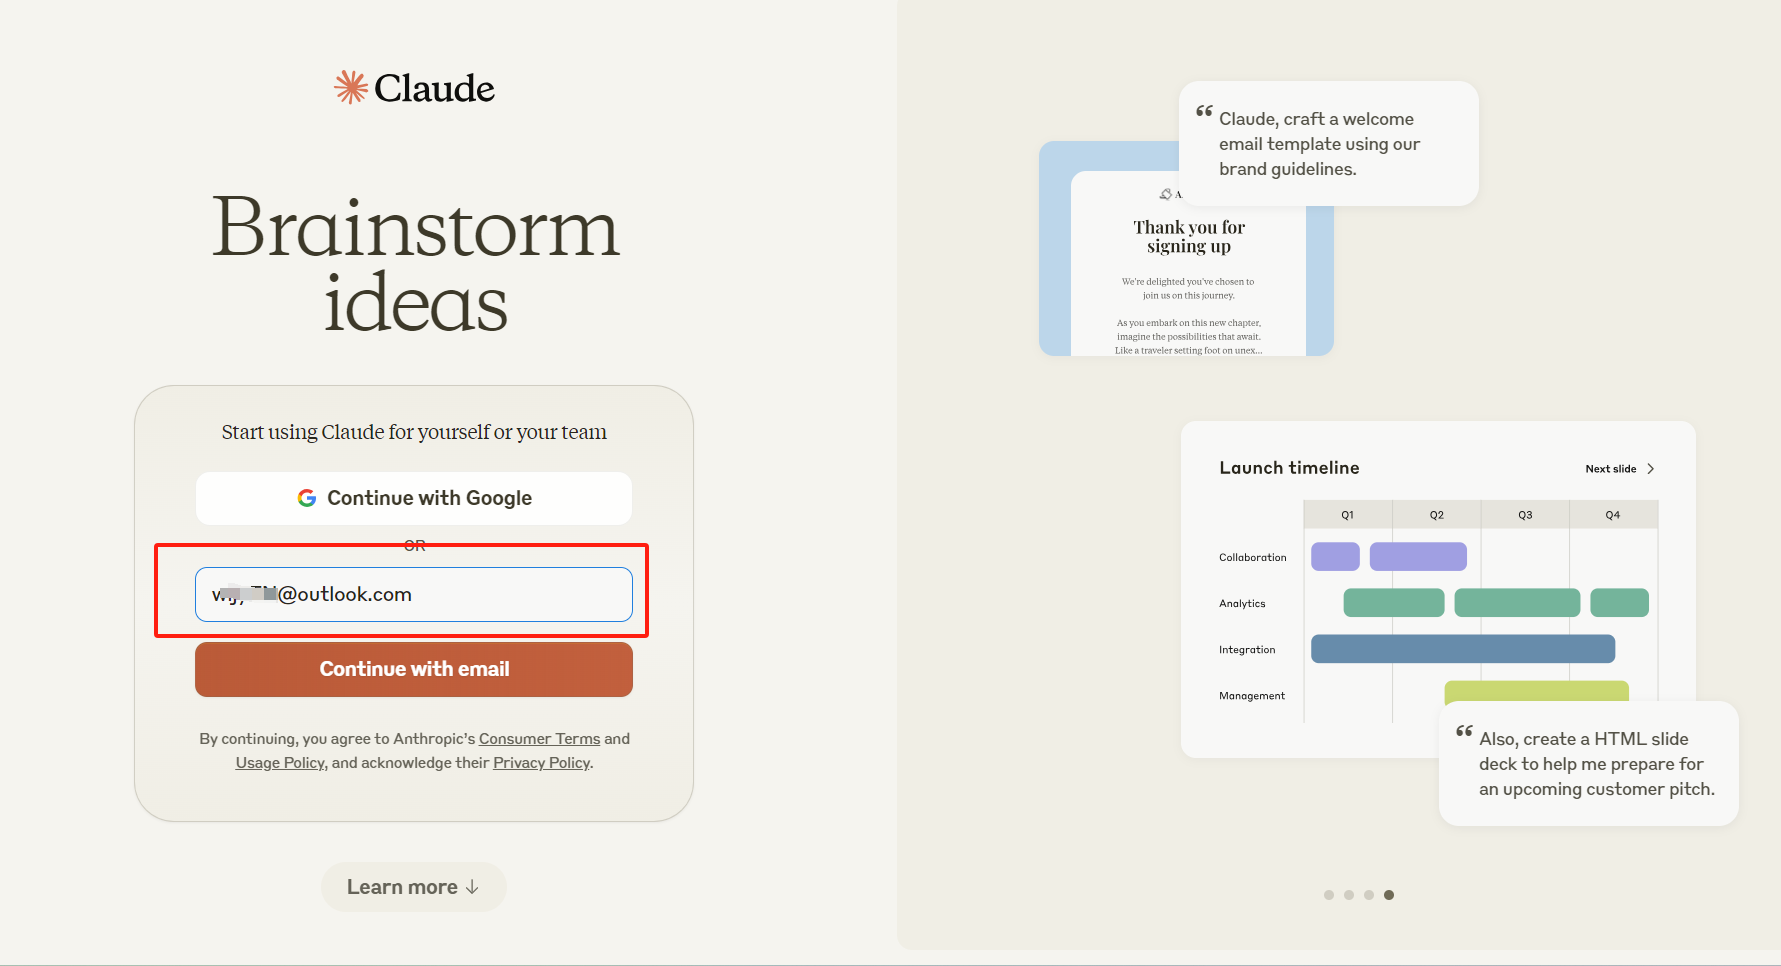Image resolution: width=1781 pixels, height=966 pixels.
Task: Click the Claude wordmark text
Action: coord(434,88)
